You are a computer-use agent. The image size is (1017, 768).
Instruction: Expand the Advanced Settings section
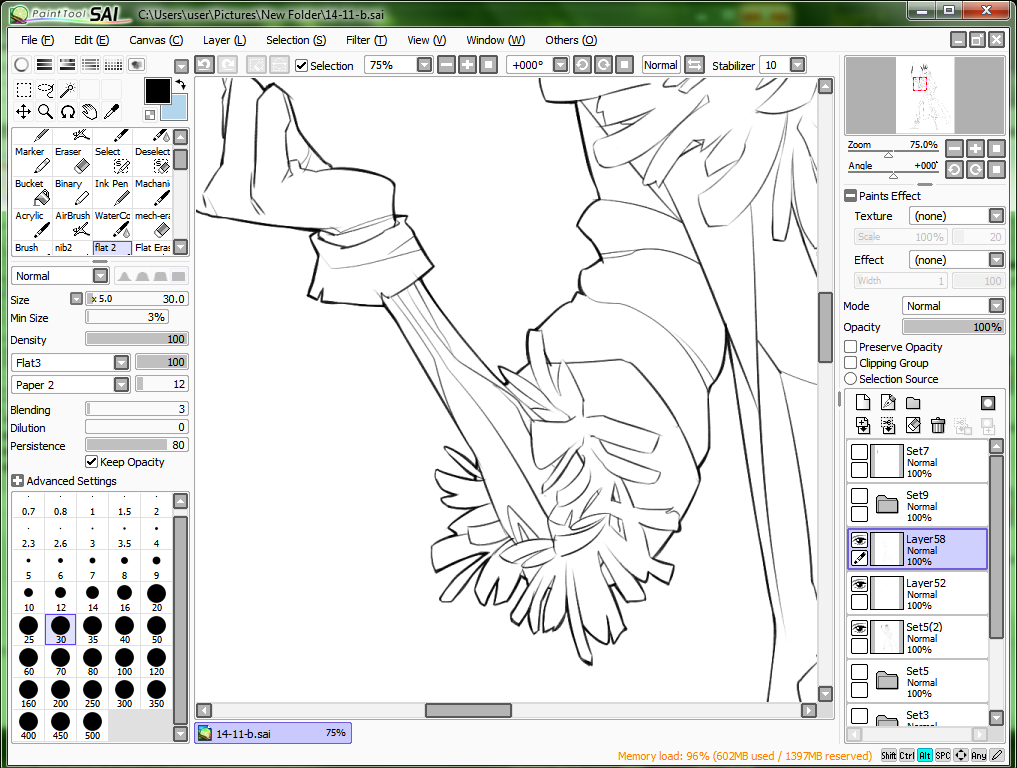[x=17, y=481]
